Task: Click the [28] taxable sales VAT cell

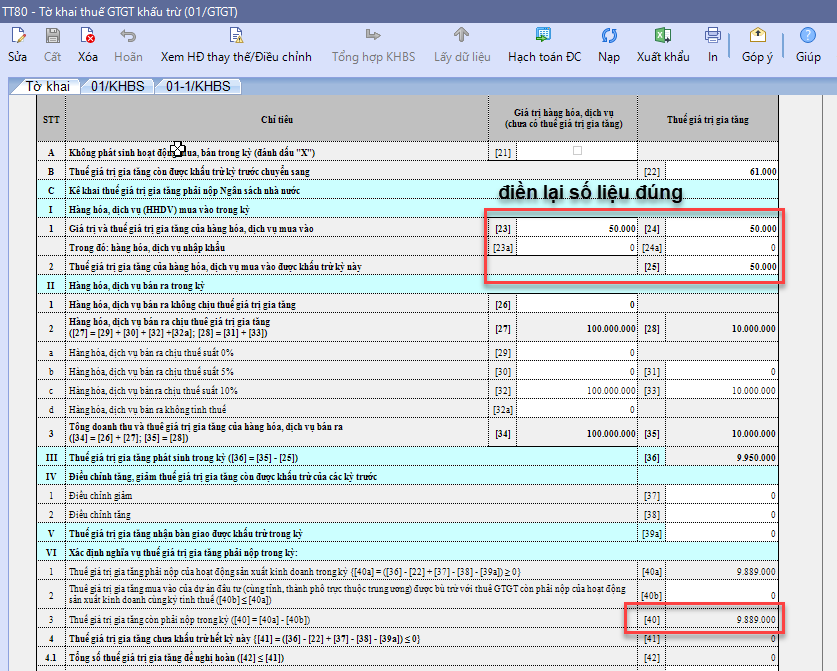Action: tap(721, 328)
